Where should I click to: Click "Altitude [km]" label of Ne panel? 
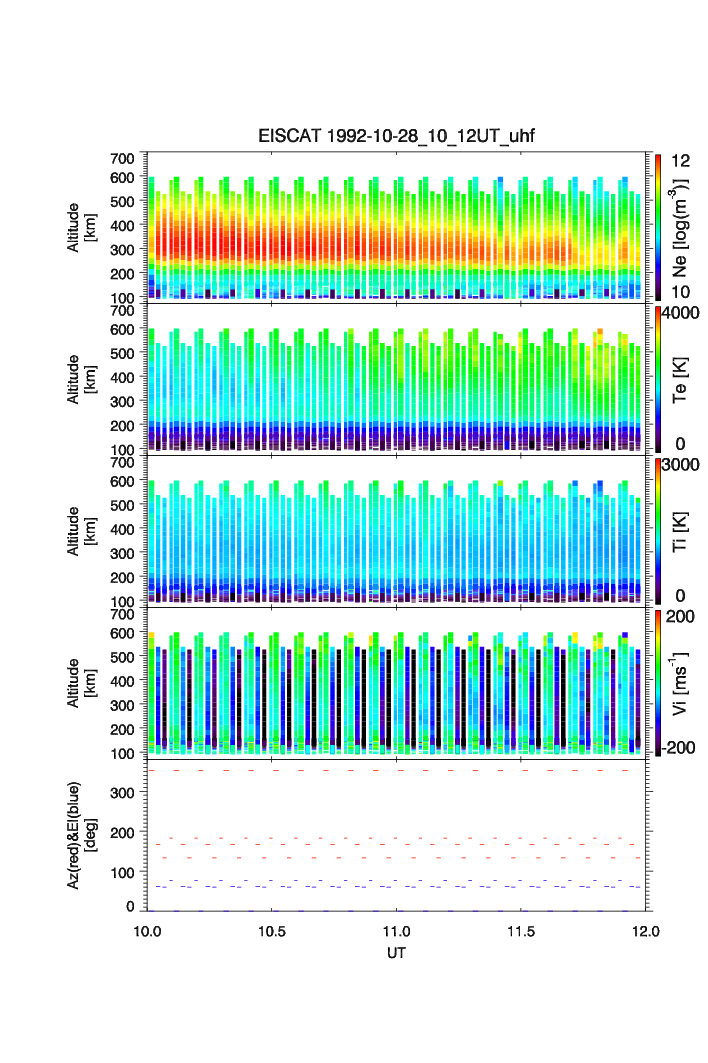point(81,228)
